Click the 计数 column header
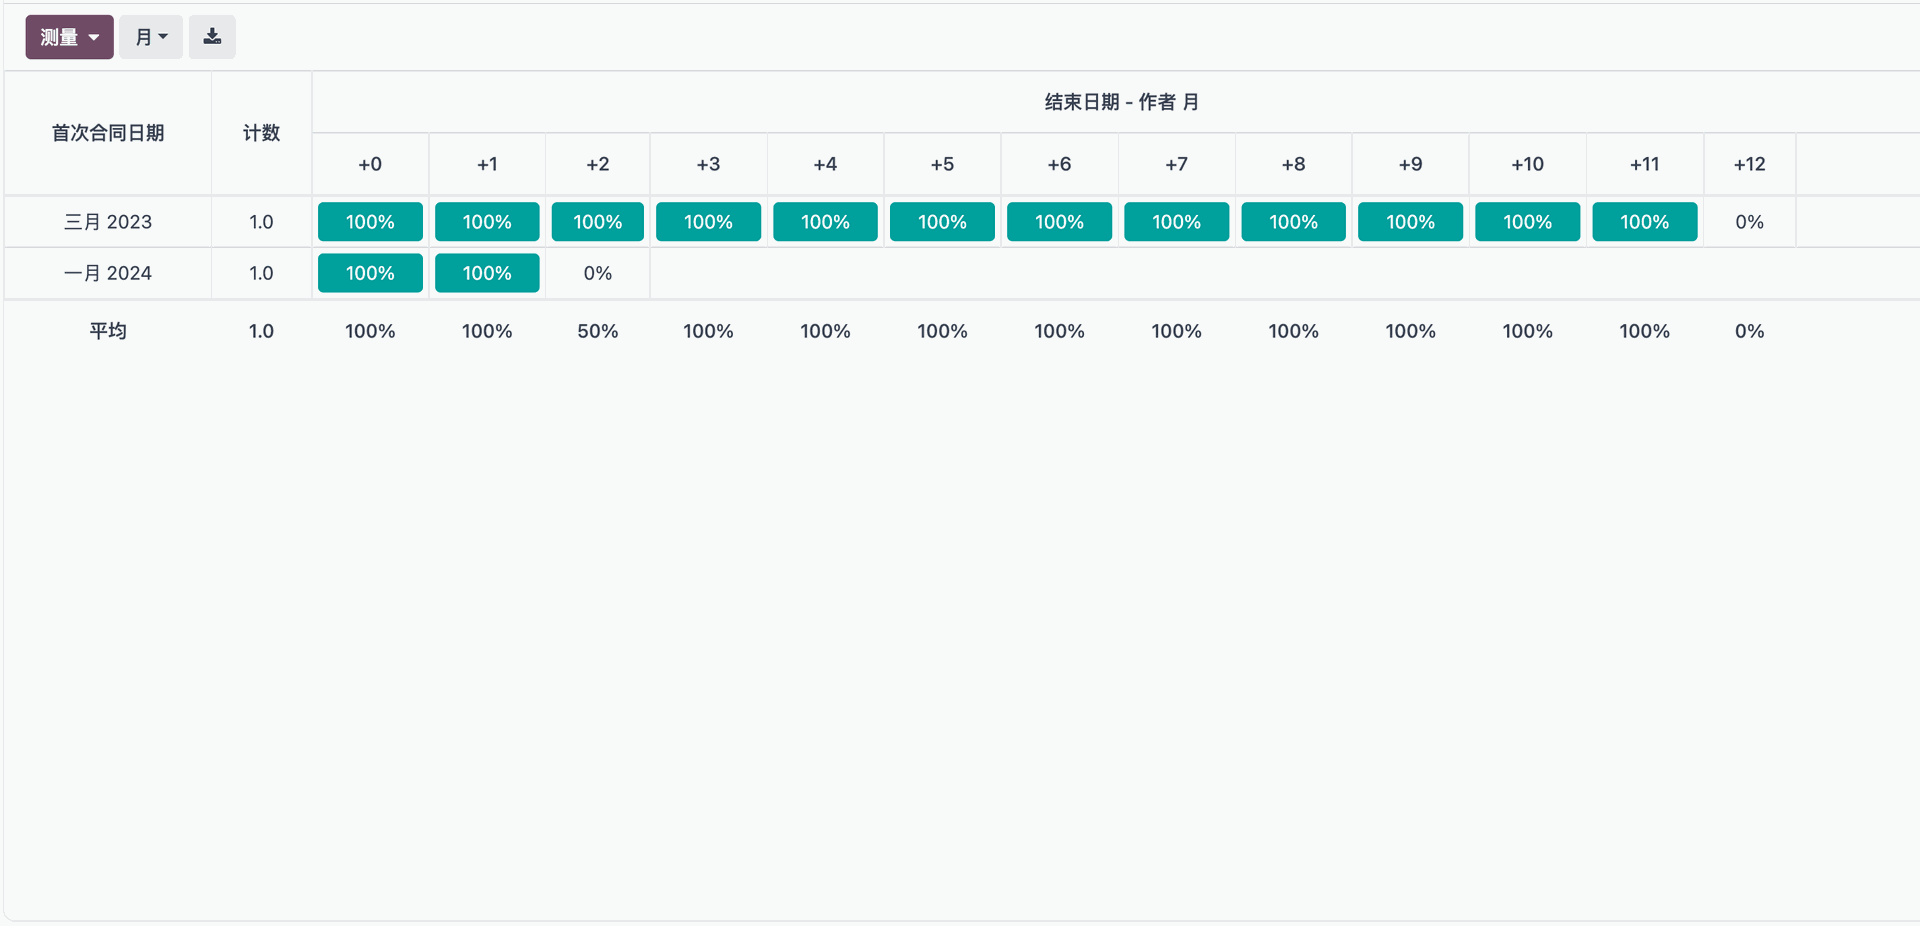The height and width of the screenshot is (926, 1920). (261, 133)
